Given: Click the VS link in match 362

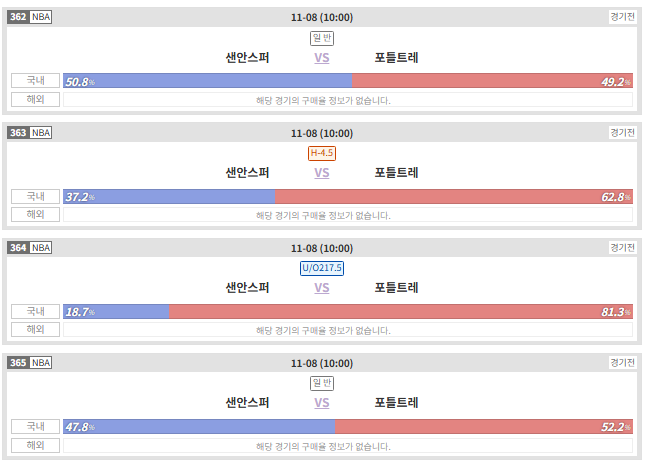Looking at the screenshot, I should (x=322, y=58).
